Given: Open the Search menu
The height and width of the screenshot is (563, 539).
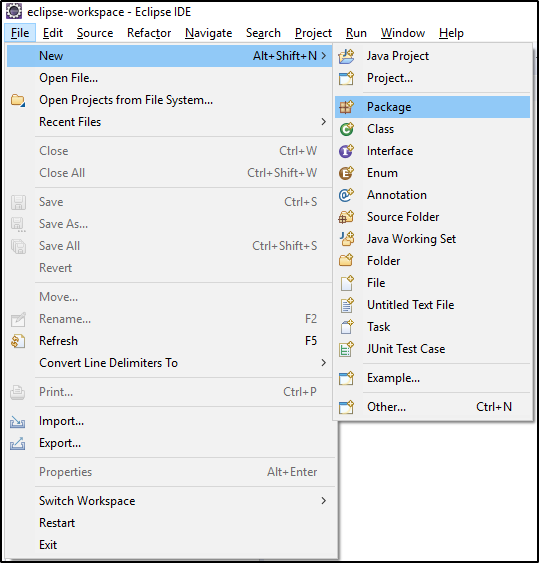Looking at the screenshot, I should point(263,33).
